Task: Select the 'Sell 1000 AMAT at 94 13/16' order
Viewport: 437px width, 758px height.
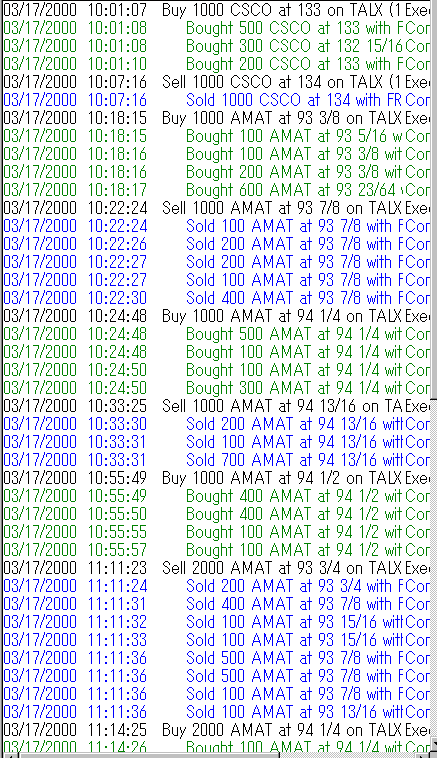Action: (216, 406)
